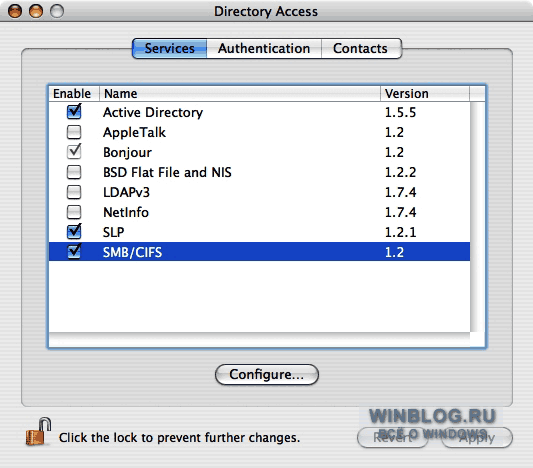The width and height of the screenshot is (533, 468).
Task: Select BSD Flat File and NIS row
Action: coord(260,172)
